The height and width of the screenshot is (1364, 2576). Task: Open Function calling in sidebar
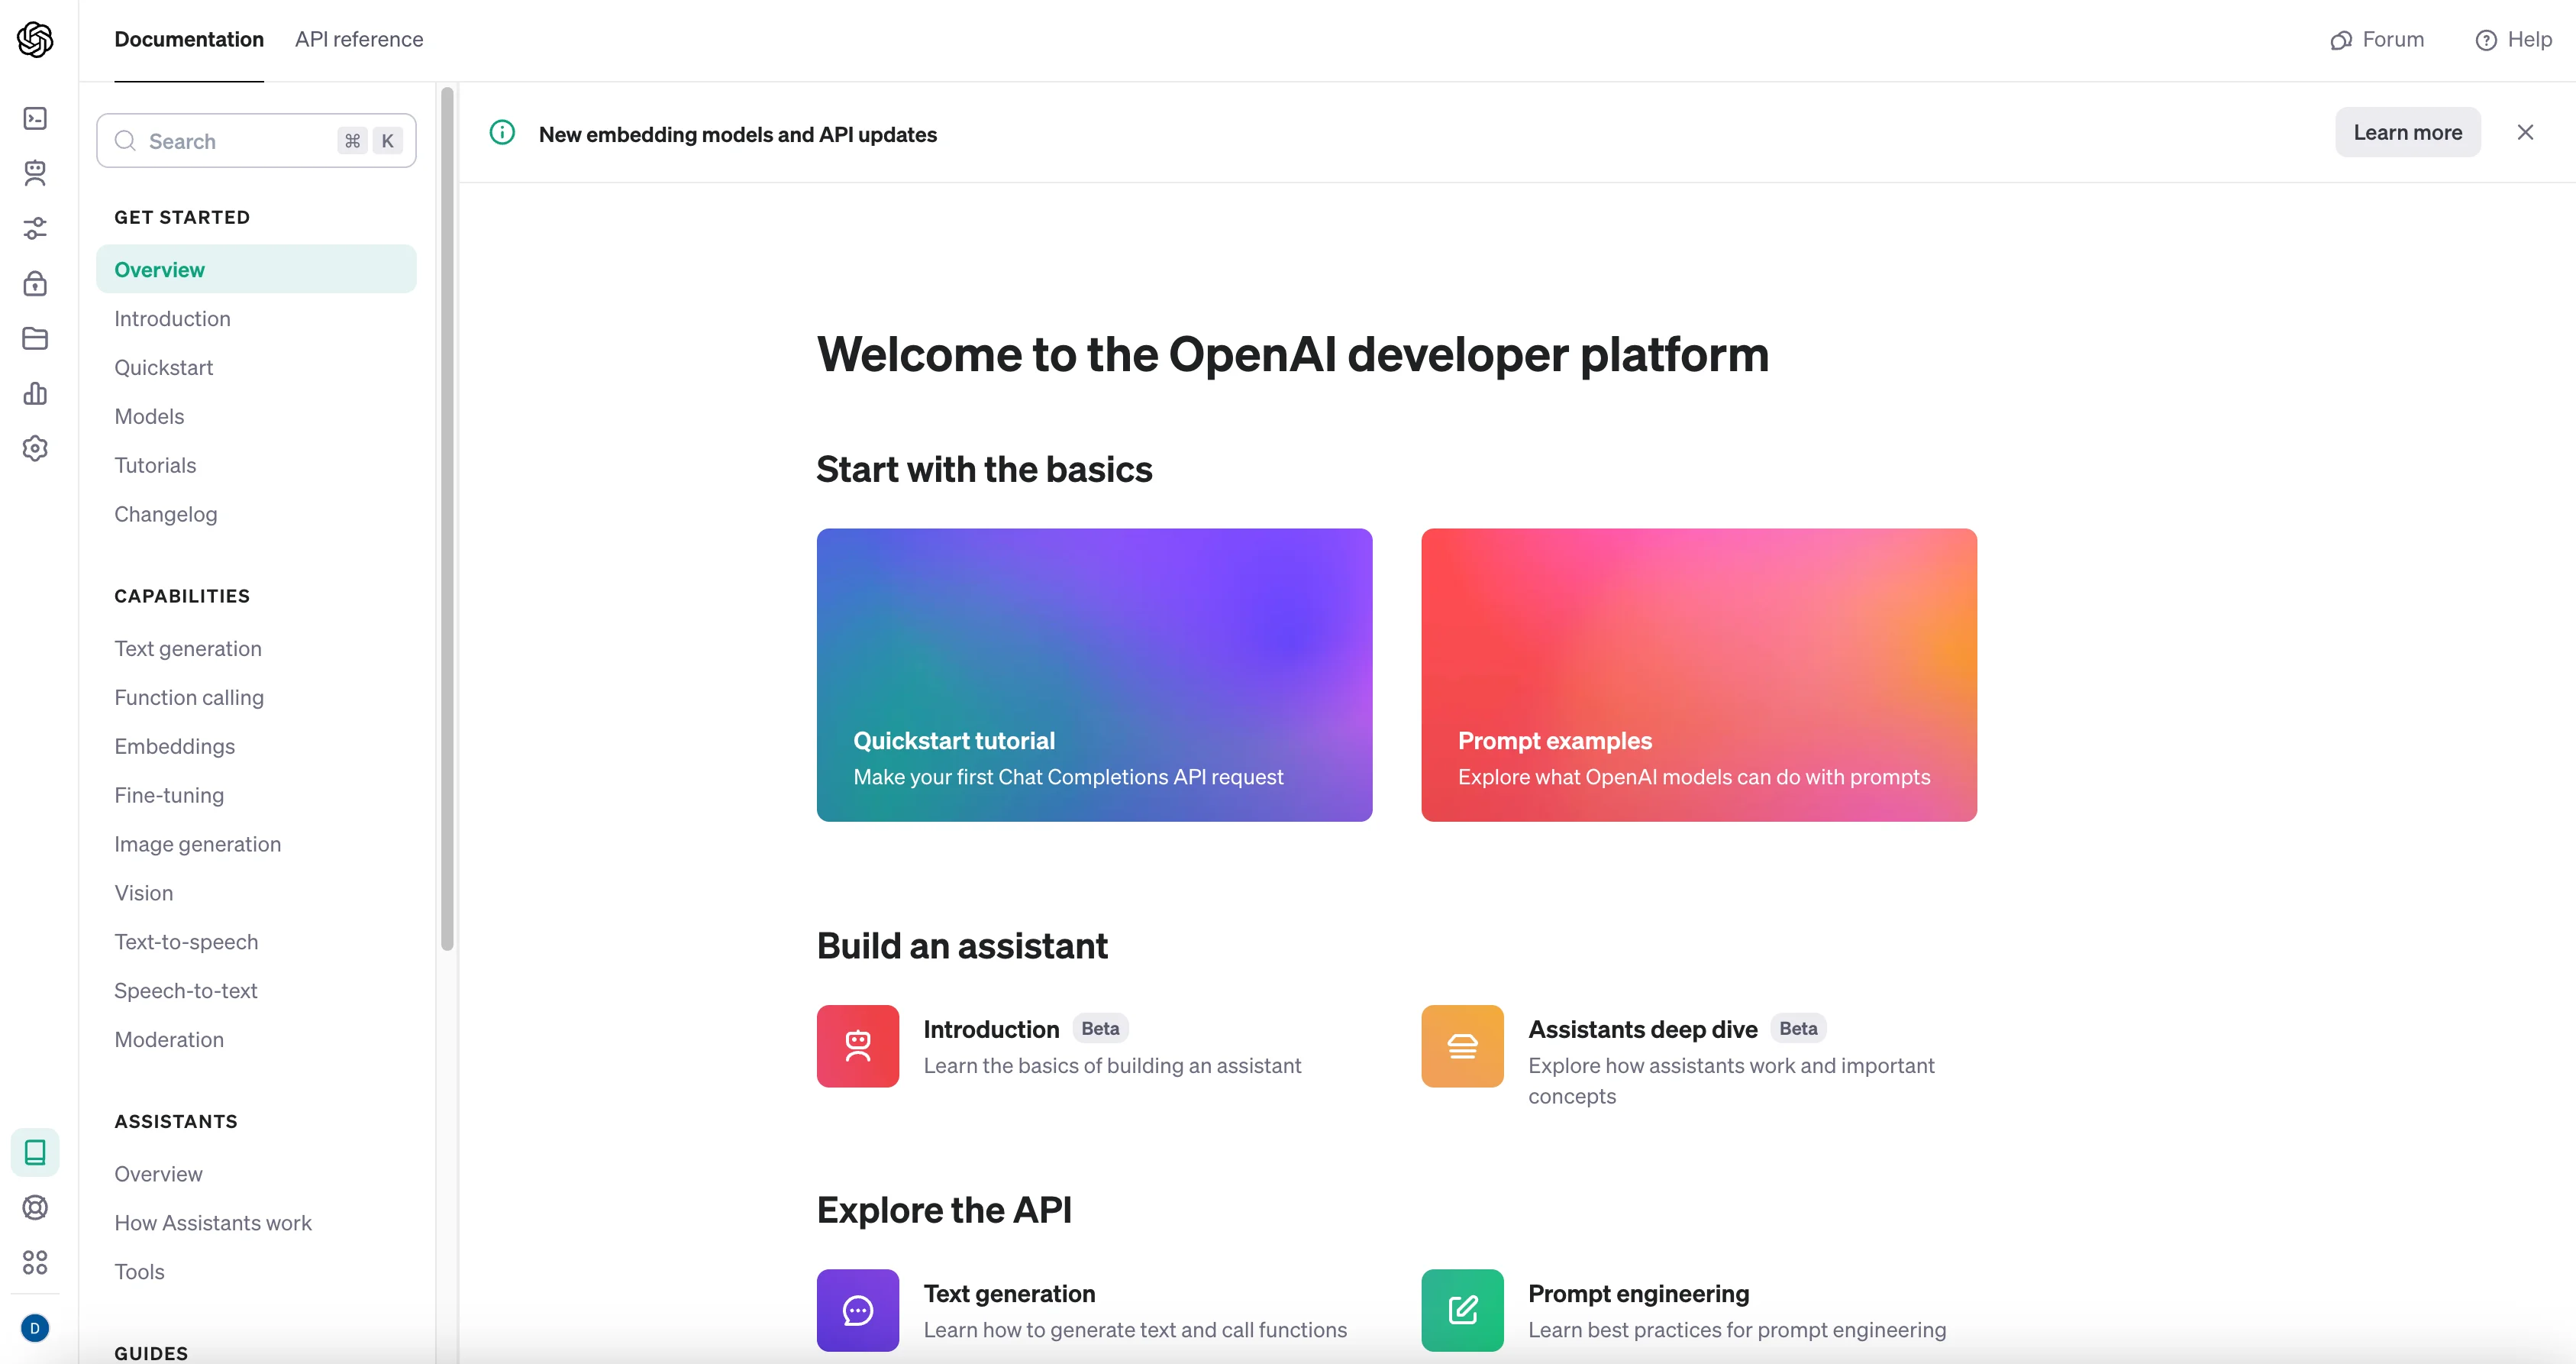pos(189,697)
